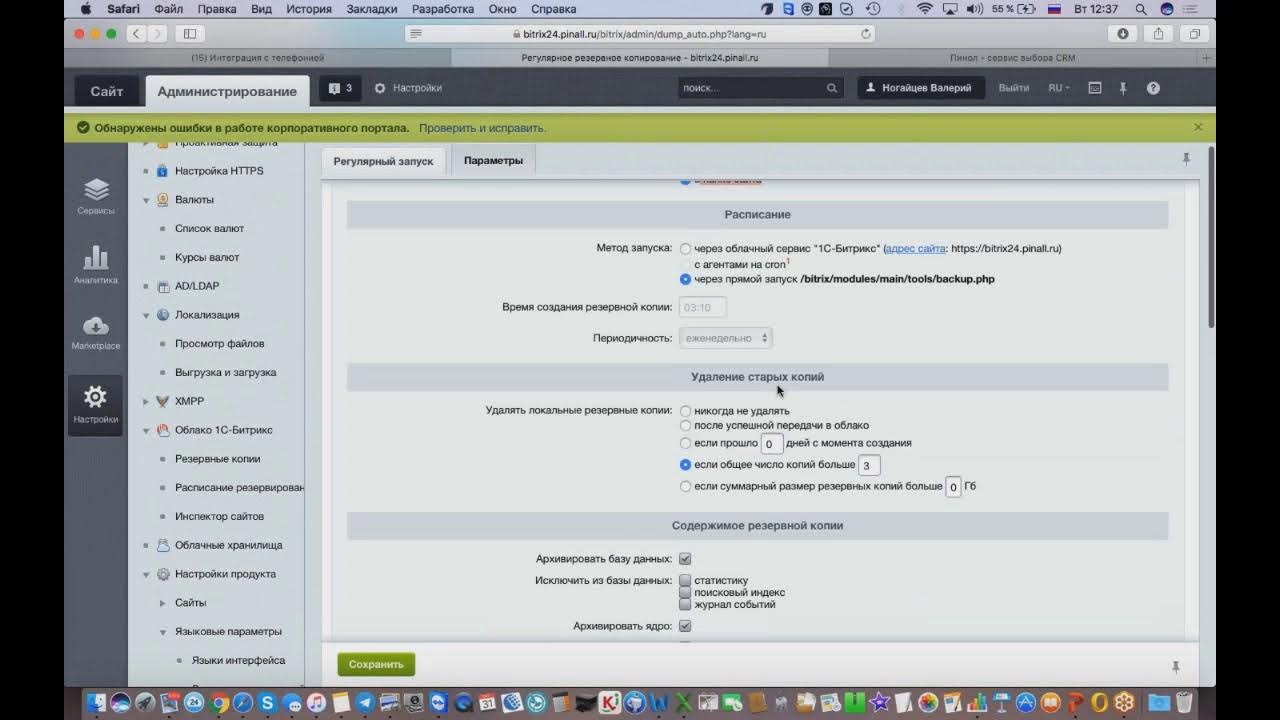This screenshot has height=720, width=1280.
Task: Collapse the Облако 1С-Битрикс node
Action: (146, 430)
